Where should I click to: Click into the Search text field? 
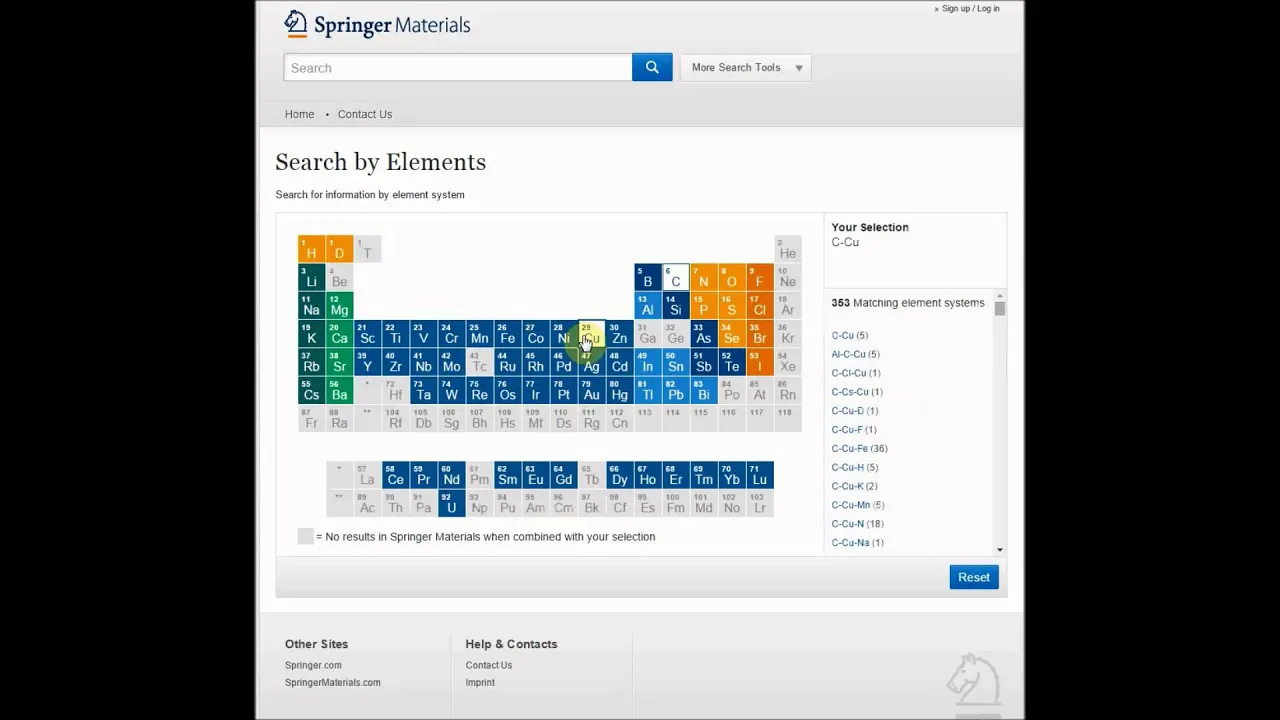click(x=458, y=67)
